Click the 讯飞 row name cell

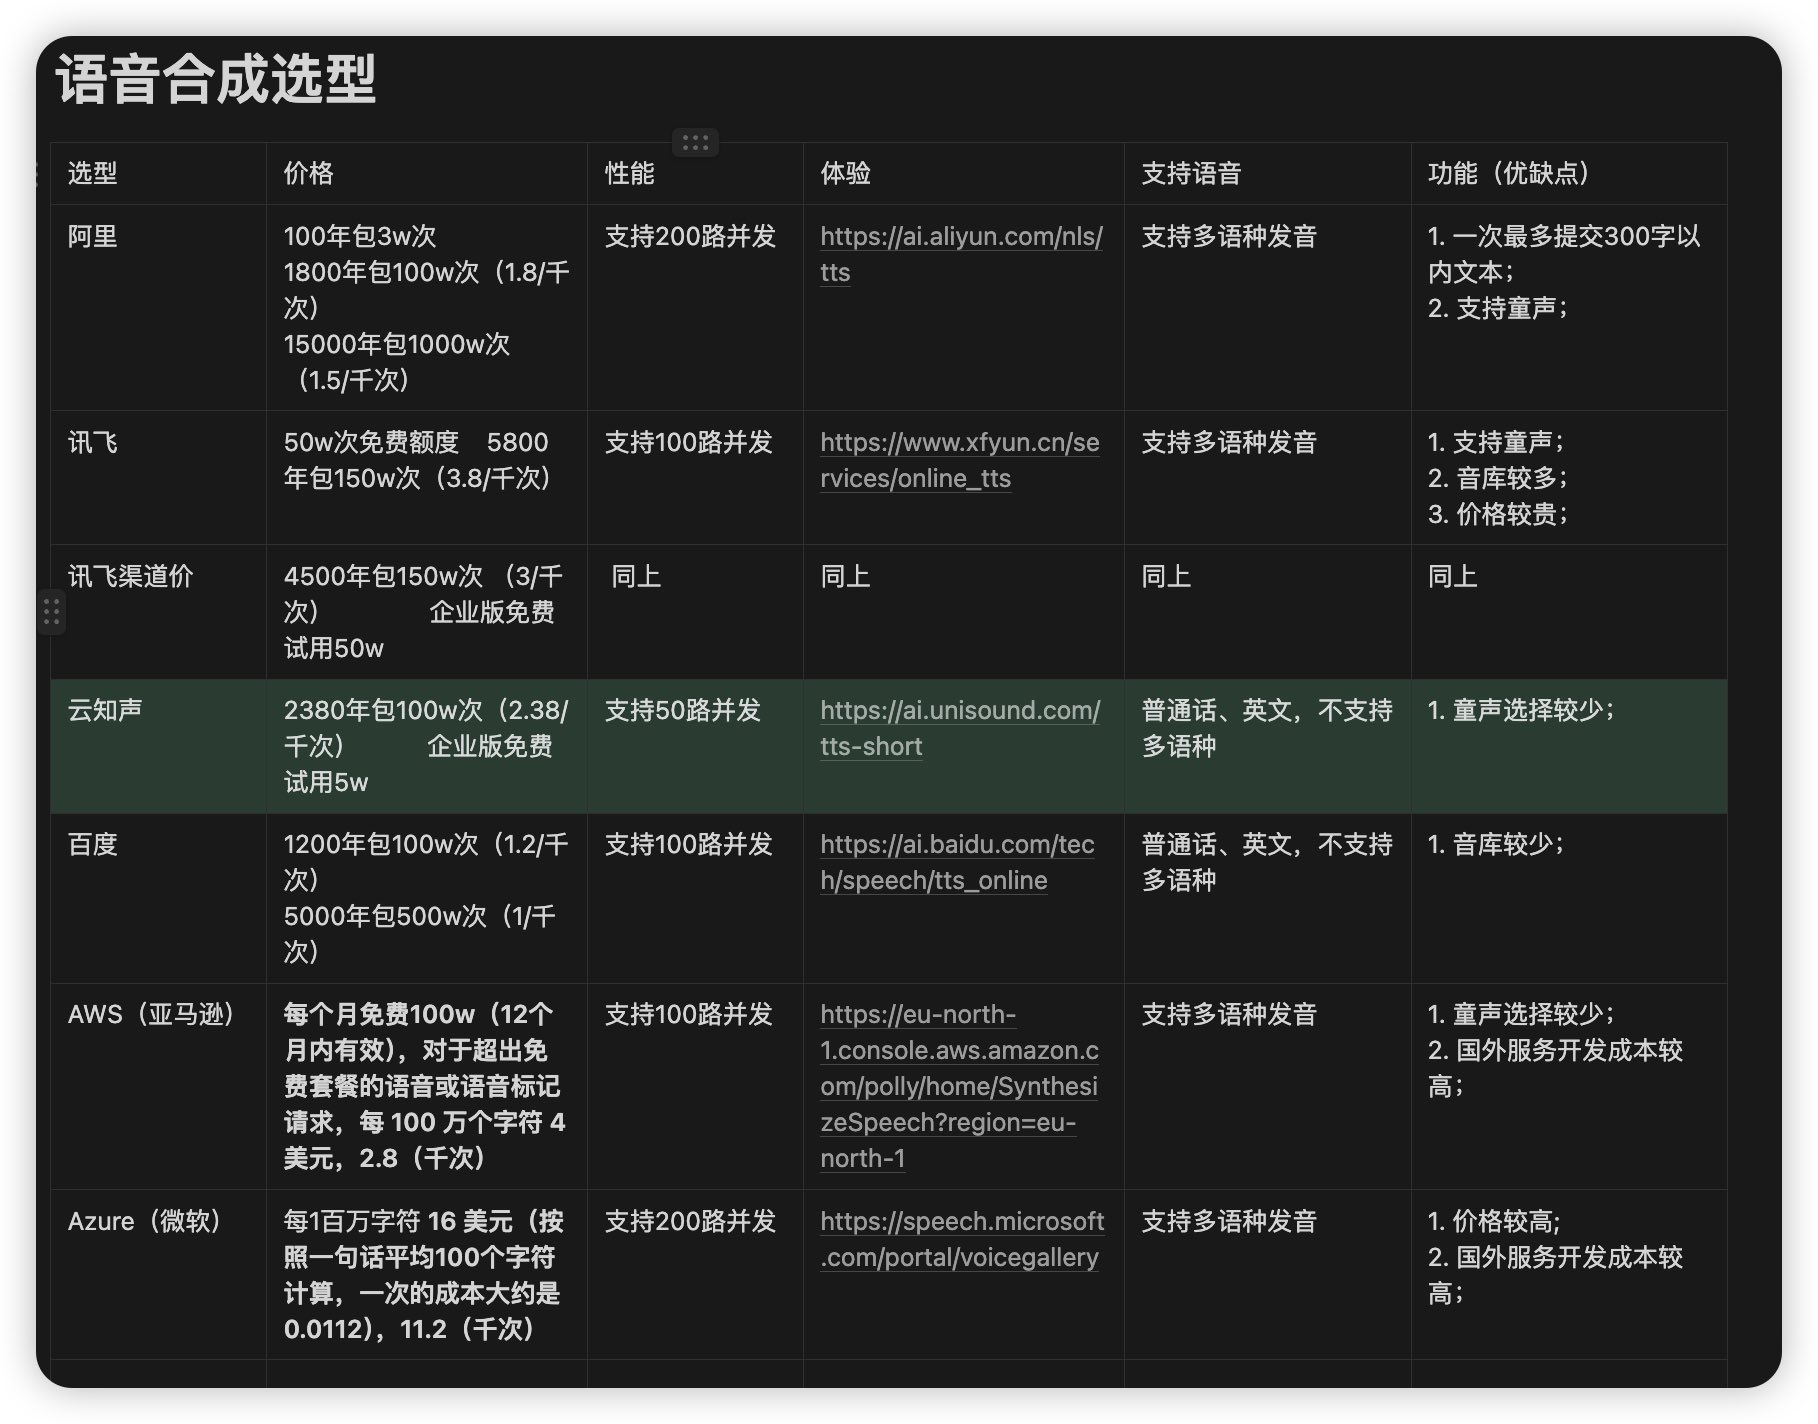[158, 478]
